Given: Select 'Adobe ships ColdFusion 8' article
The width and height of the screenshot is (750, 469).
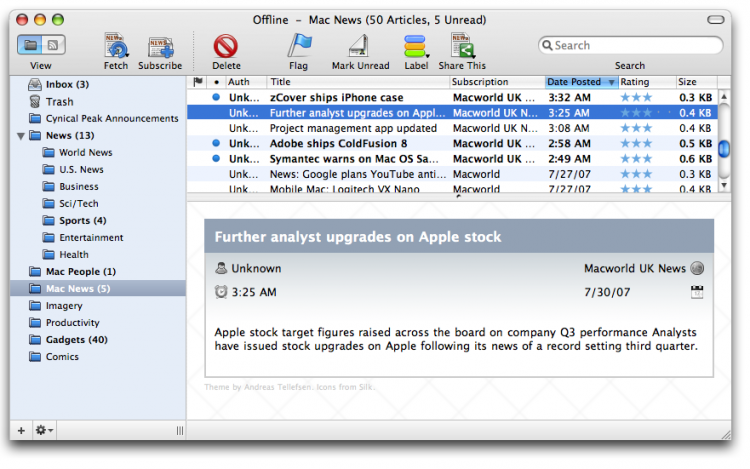Looking at the screenshot, I should (x=452, y=143).
